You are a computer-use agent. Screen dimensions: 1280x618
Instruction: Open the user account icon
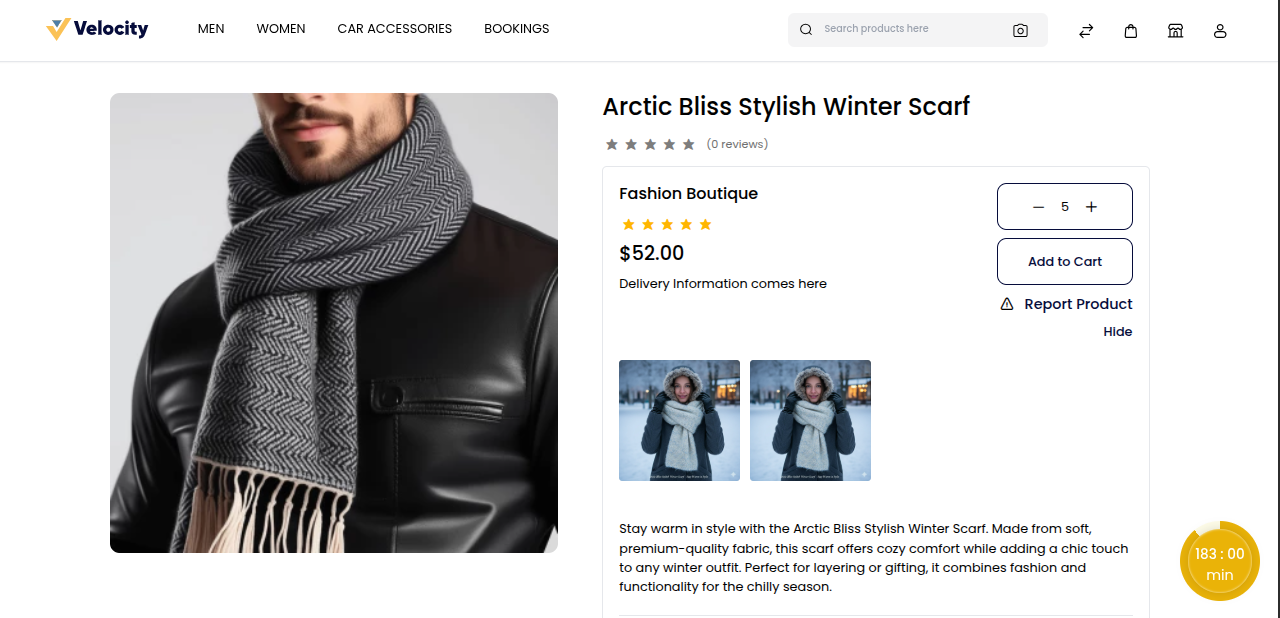[x=1220, y=31]
